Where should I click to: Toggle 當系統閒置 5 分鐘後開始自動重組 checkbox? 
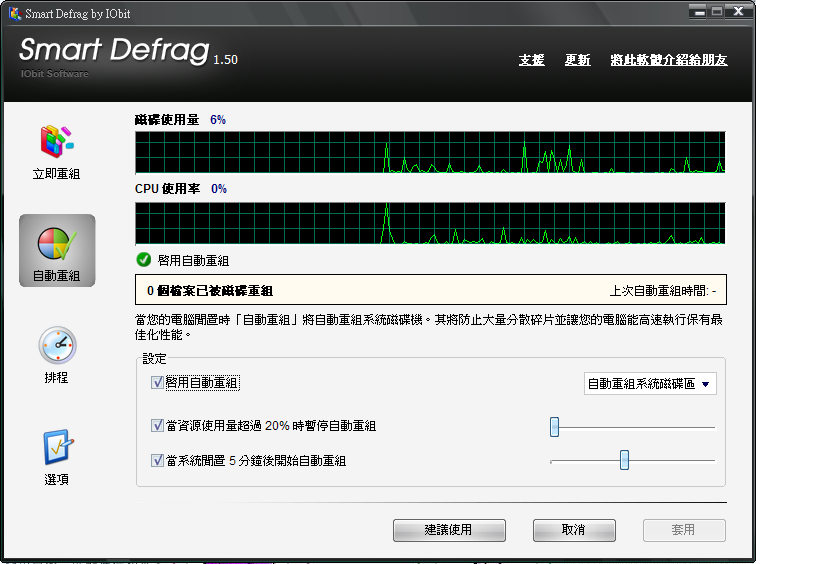point(157,460)
